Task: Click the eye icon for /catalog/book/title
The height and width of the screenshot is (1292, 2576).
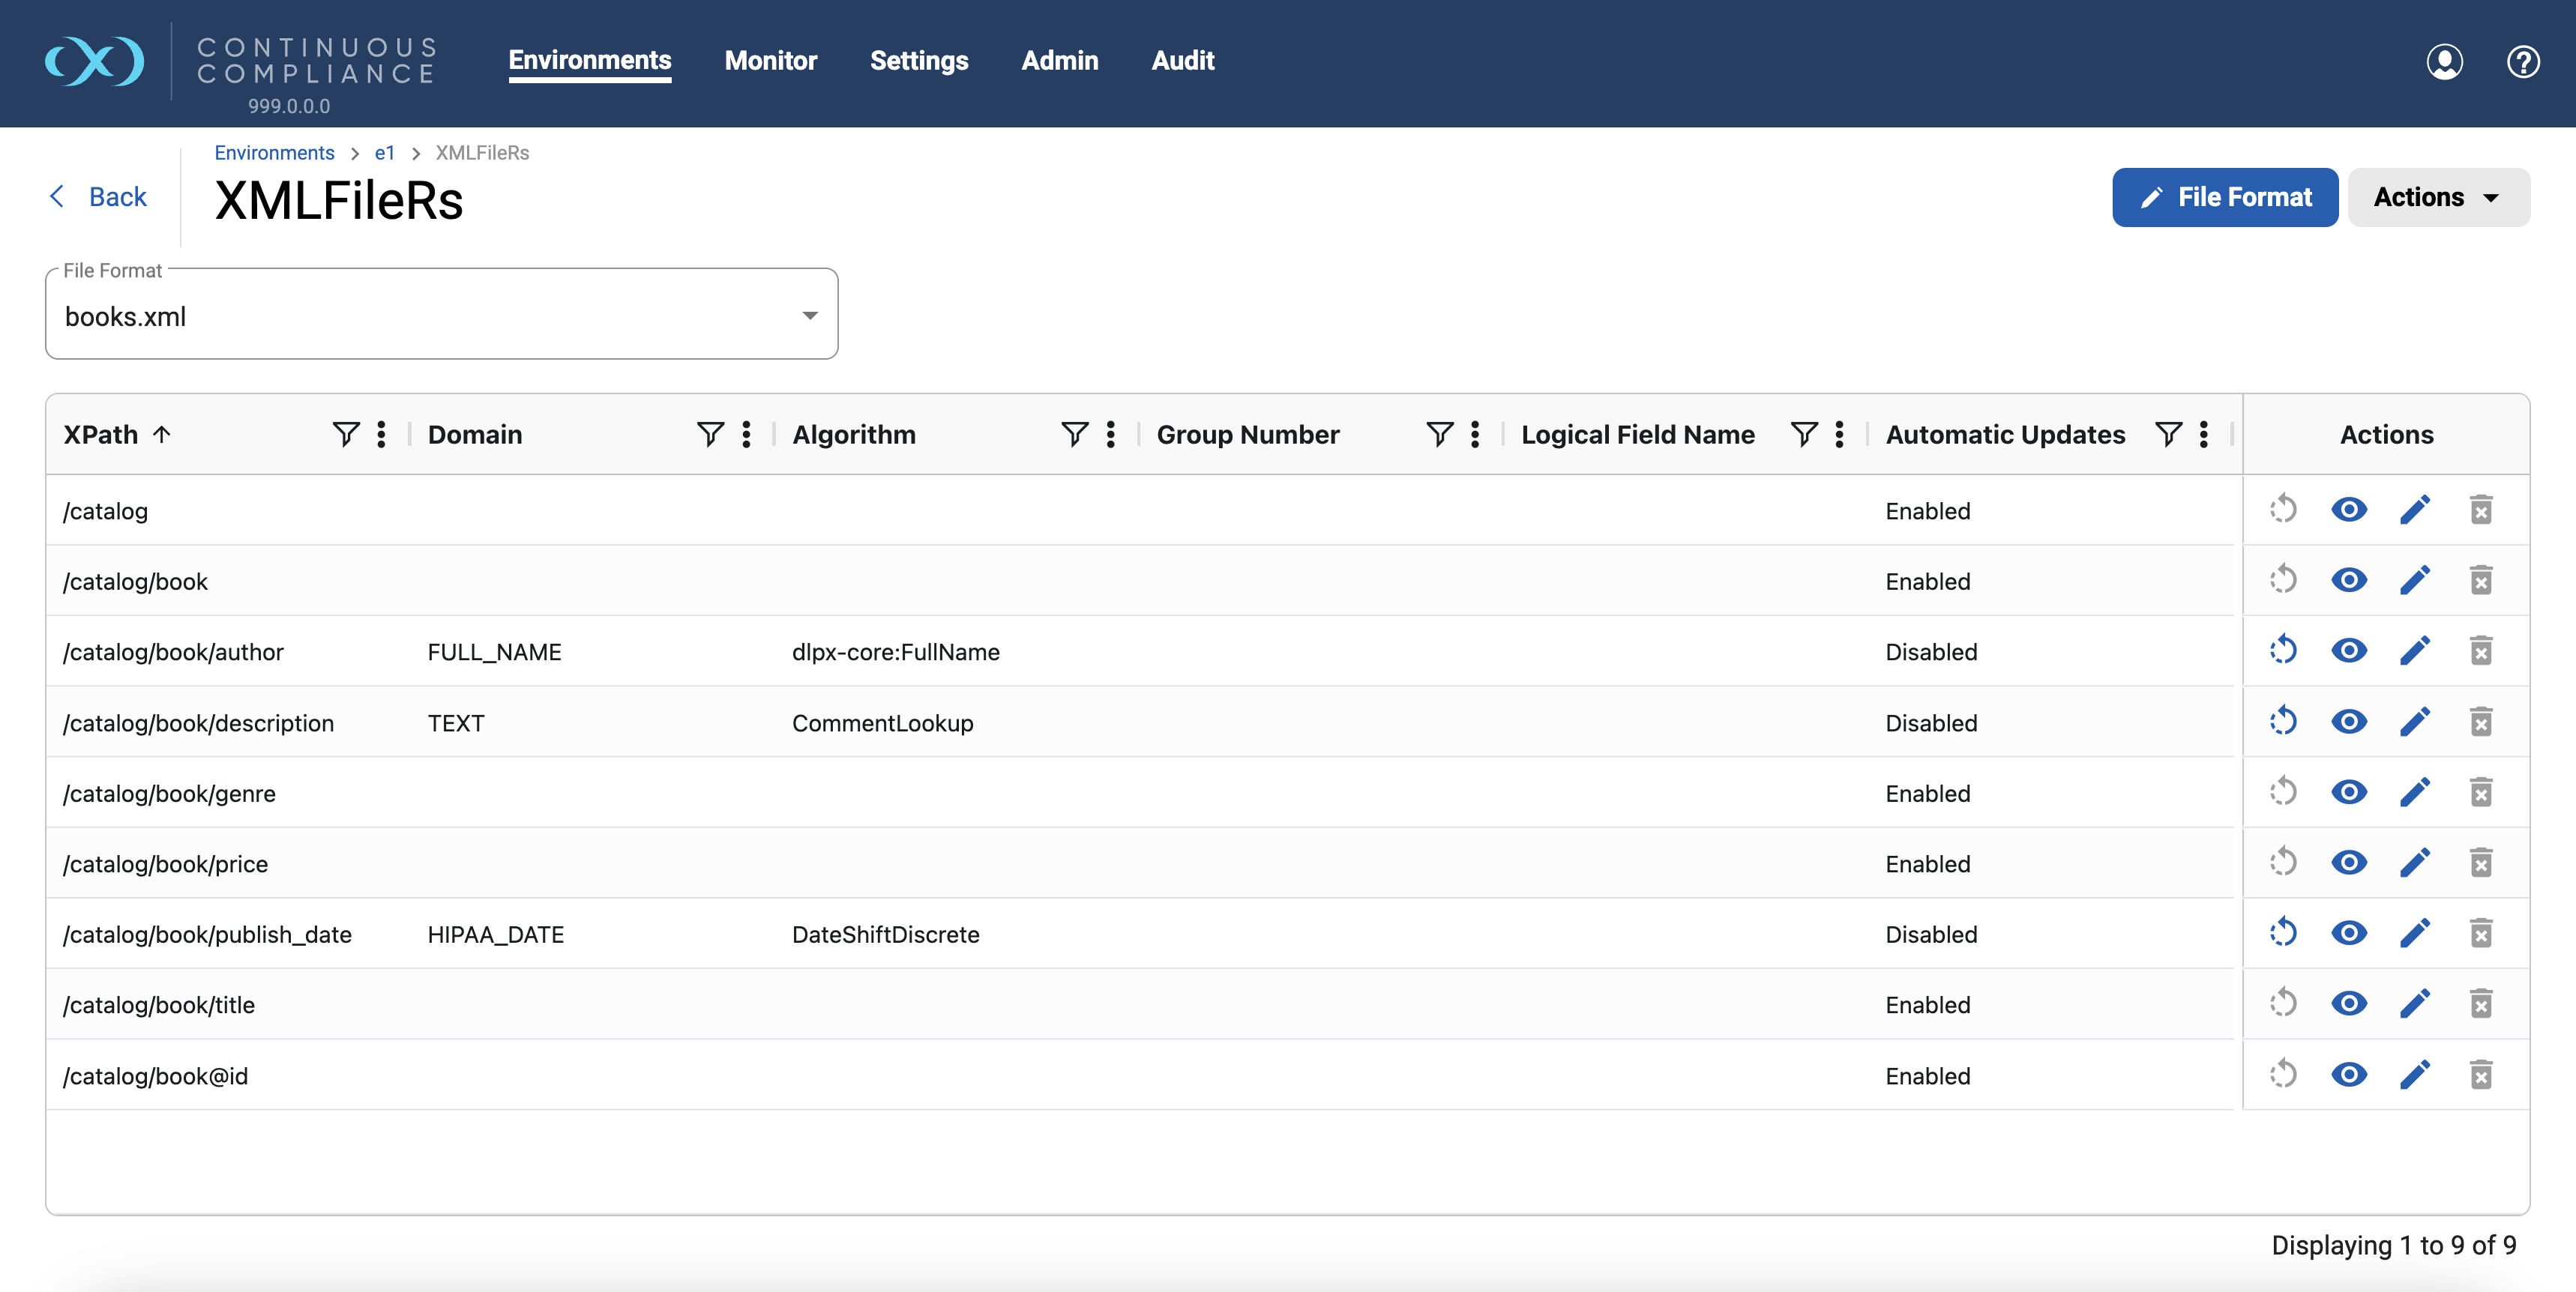Action: pos(2348,1003)
